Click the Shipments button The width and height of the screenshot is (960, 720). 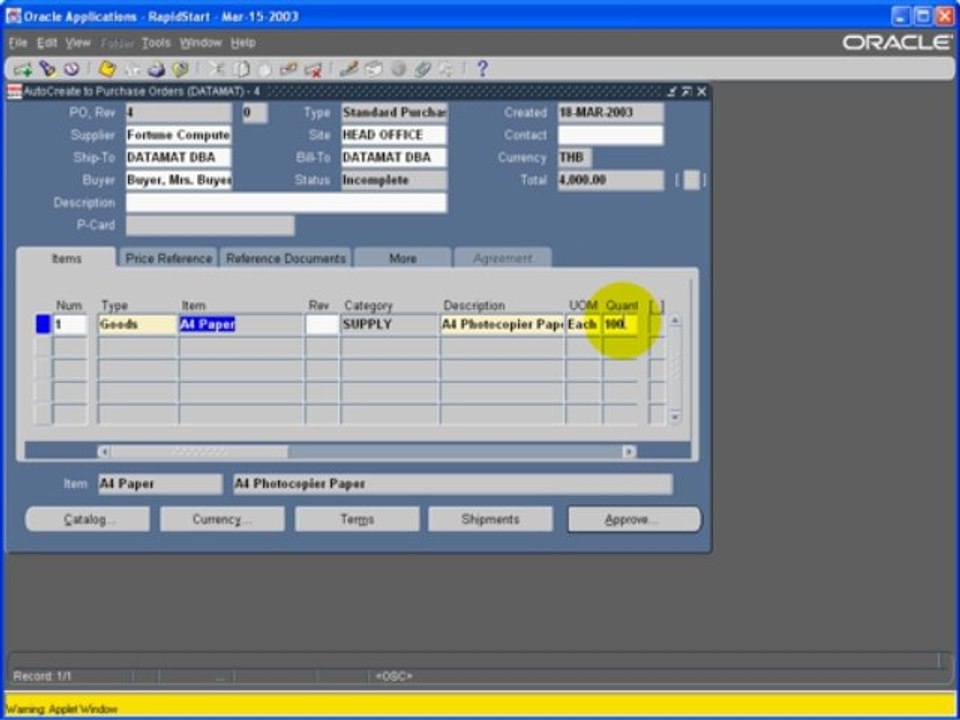[x=490, y=519]
